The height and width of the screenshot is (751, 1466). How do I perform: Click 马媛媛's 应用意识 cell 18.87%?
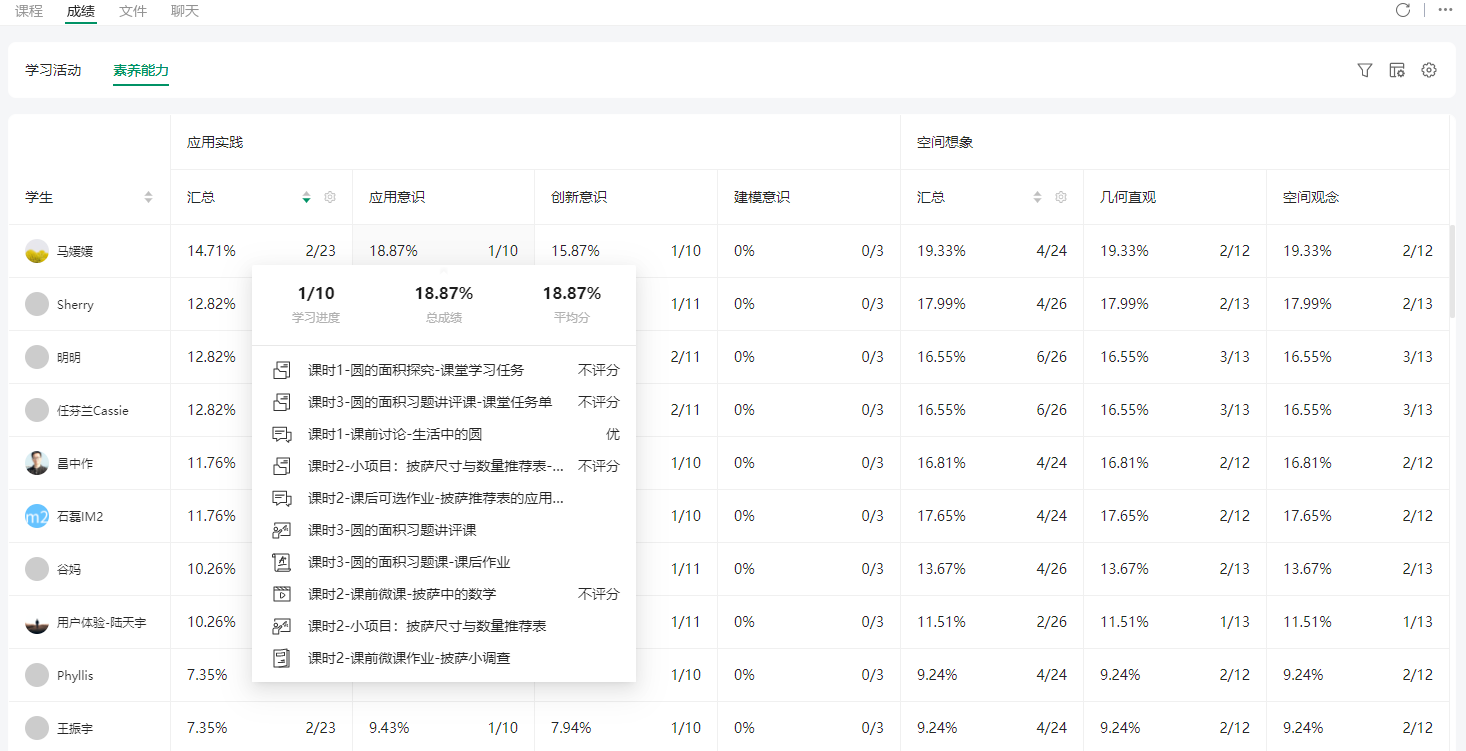[x=393, y=251]
